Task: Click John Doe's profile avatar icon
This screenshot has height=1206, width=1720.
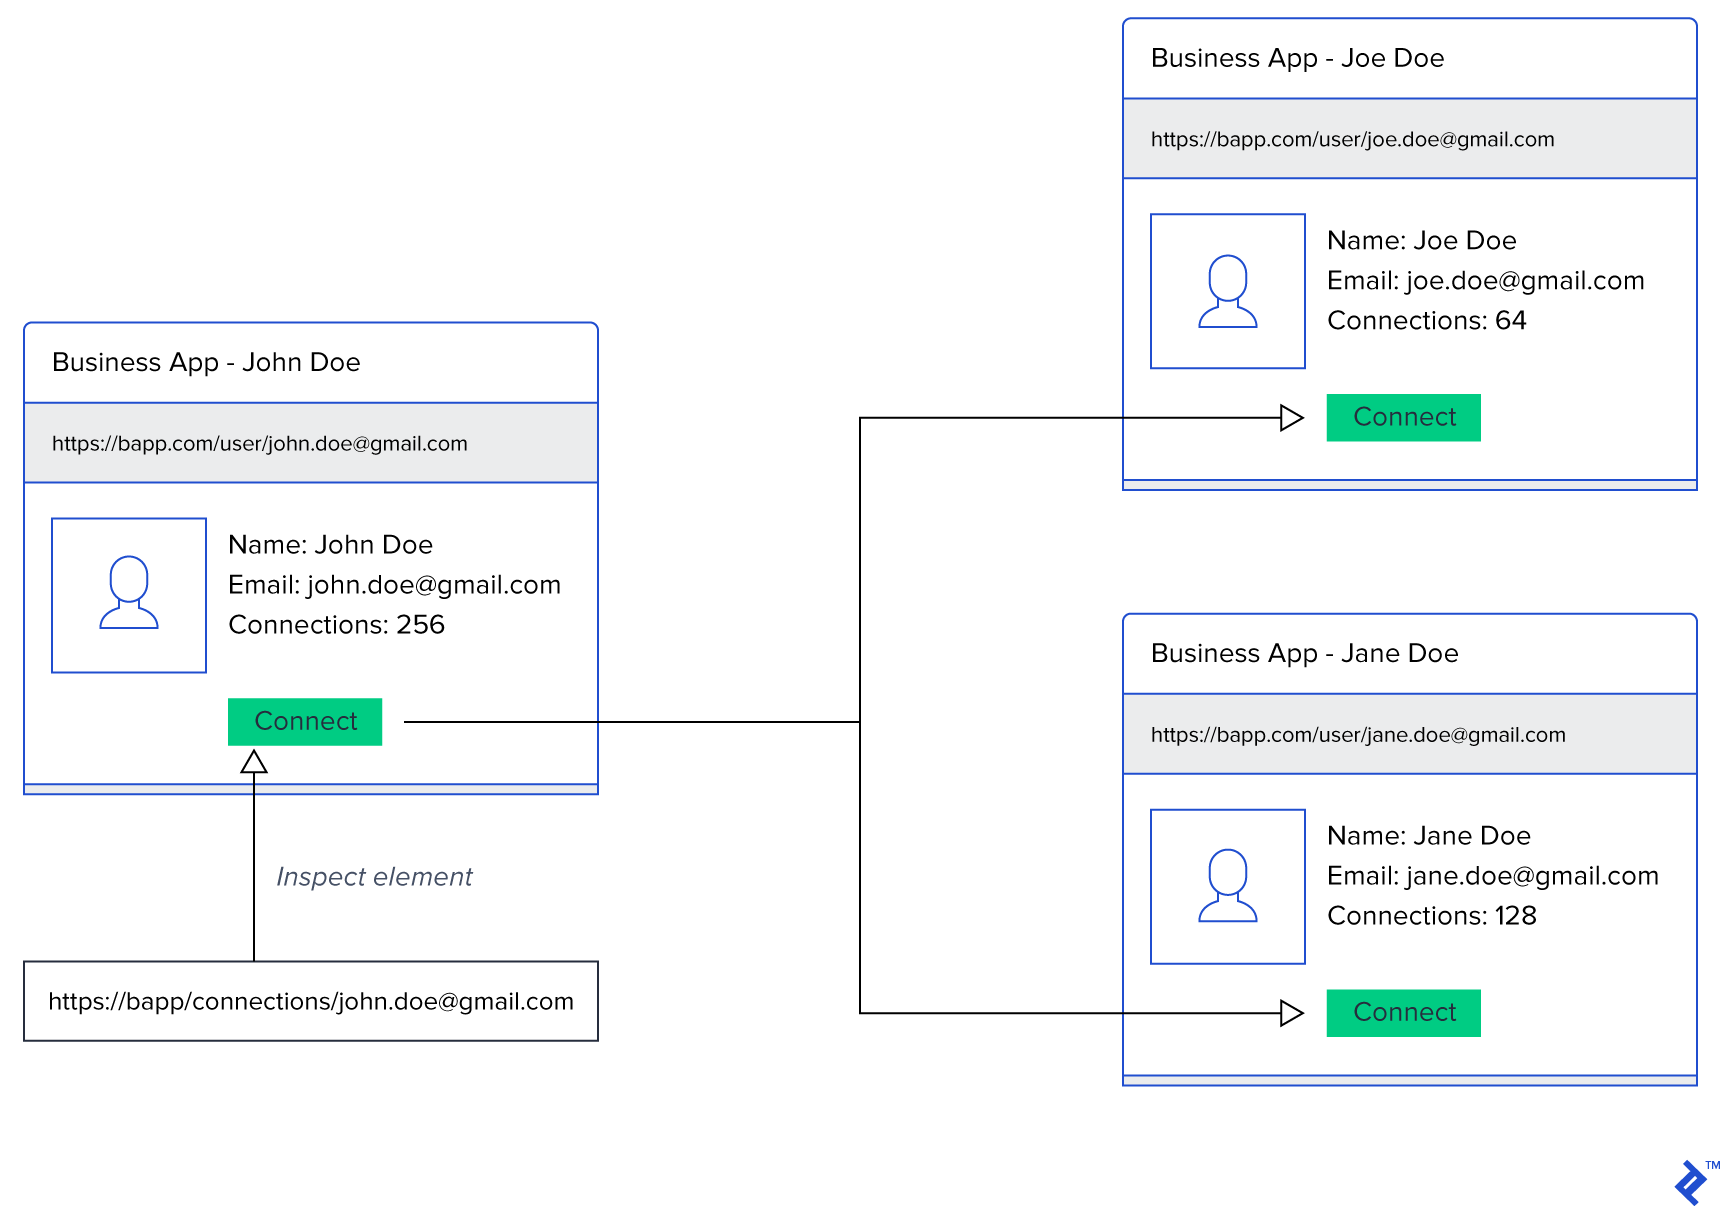Action: coord(129,595)
